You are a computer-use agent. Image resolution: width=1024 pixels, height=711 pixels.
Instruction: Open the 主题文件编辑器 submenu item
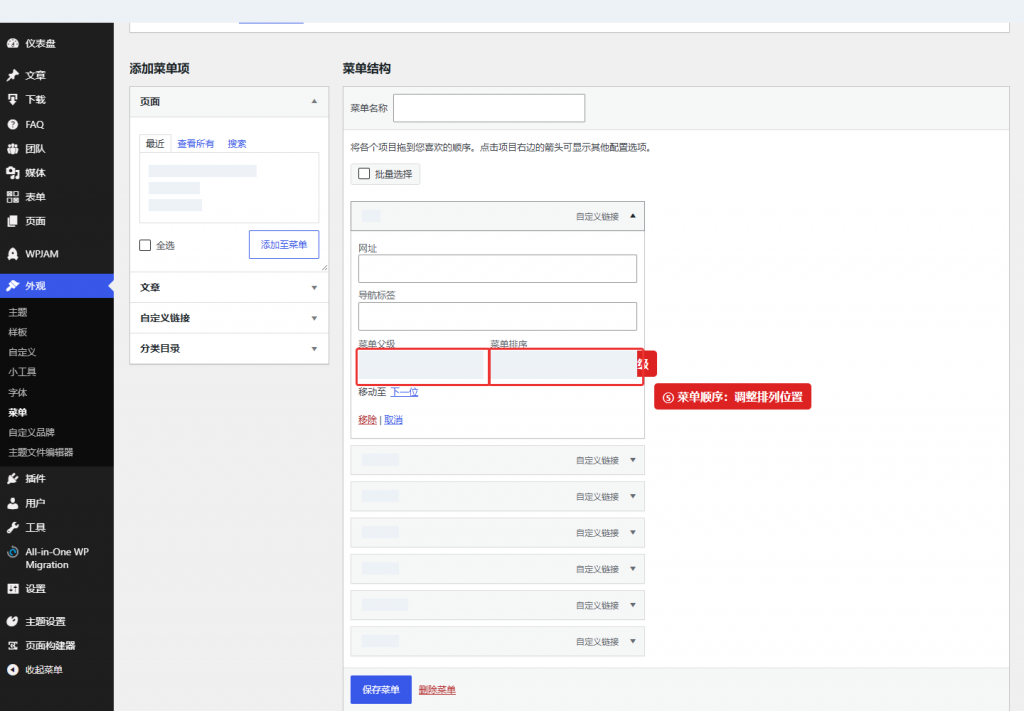(x=40, y=452)
